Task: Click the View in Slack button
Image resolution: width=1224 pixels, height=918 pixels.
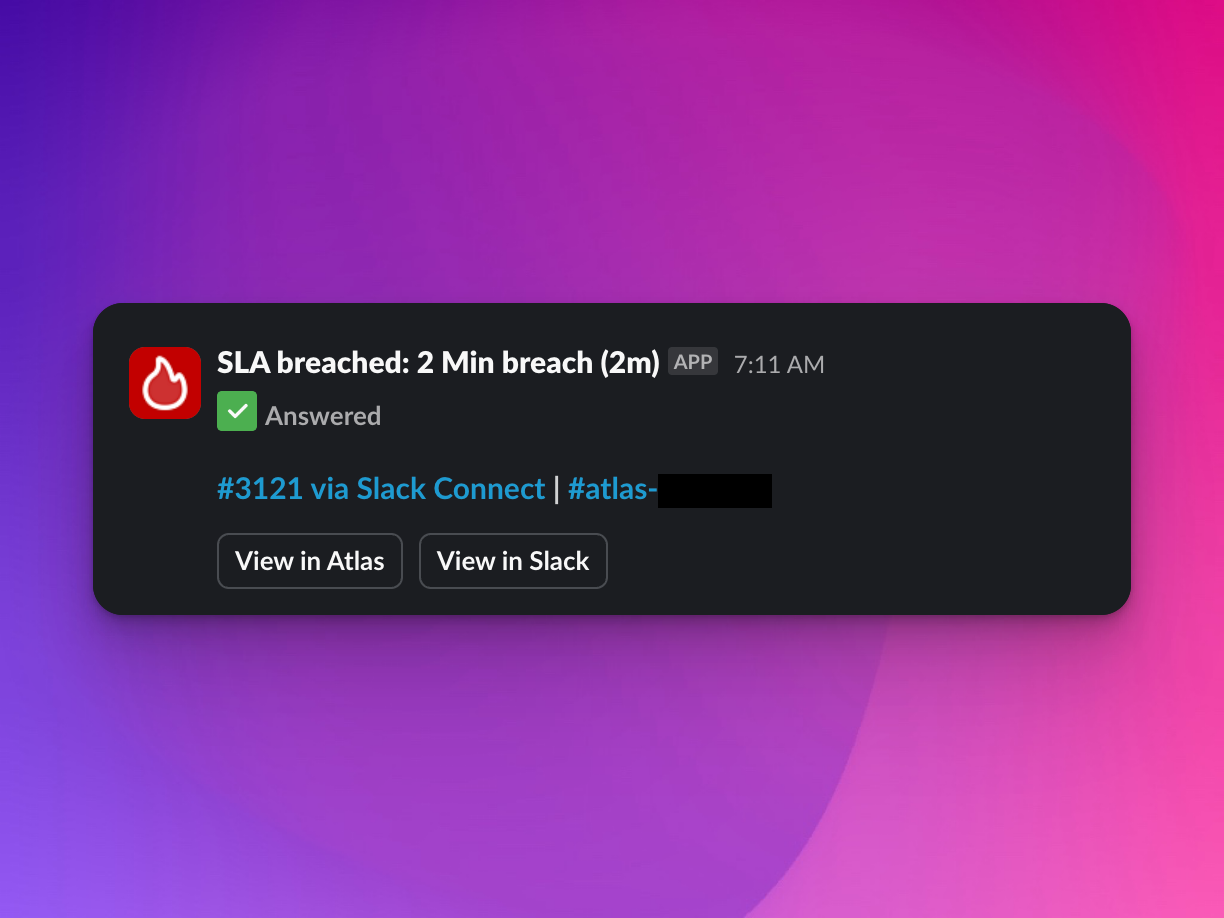Action: point(513,561)
